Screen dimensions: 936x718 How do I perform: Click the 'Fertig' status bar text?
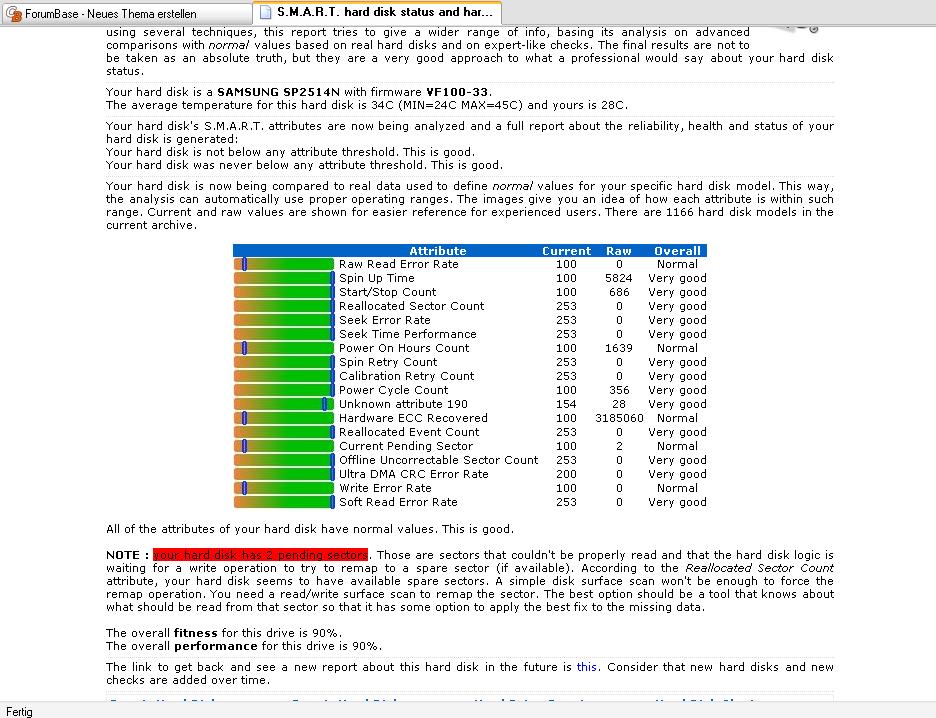[x=20, y=711]
